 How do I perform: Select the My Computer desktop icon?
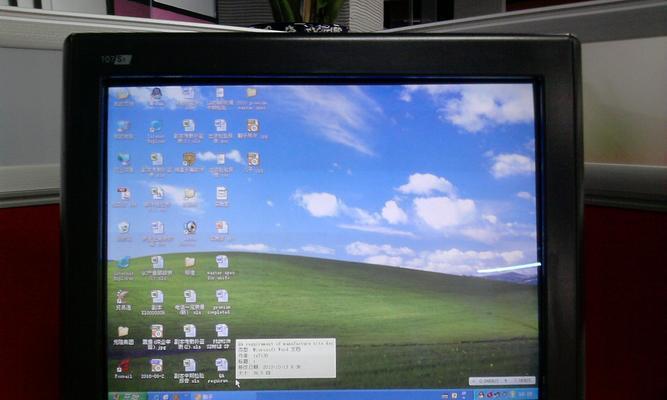click(x=123, y=130)
